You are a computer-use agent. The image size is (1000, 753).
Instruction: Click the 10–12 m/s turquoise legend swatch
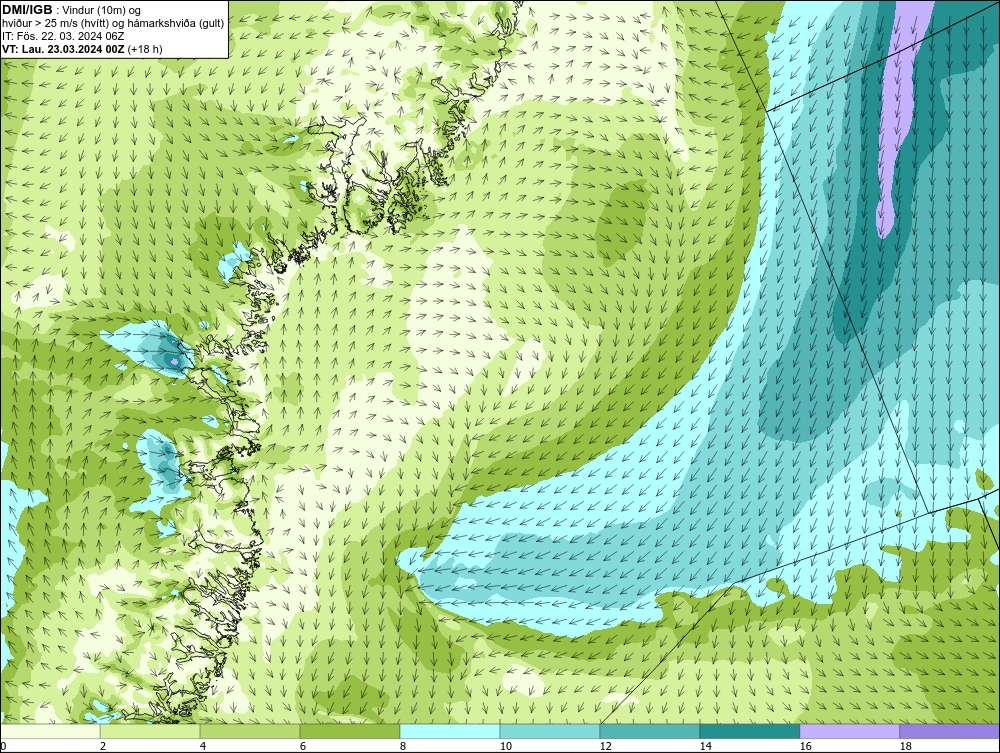coord(550,731)
